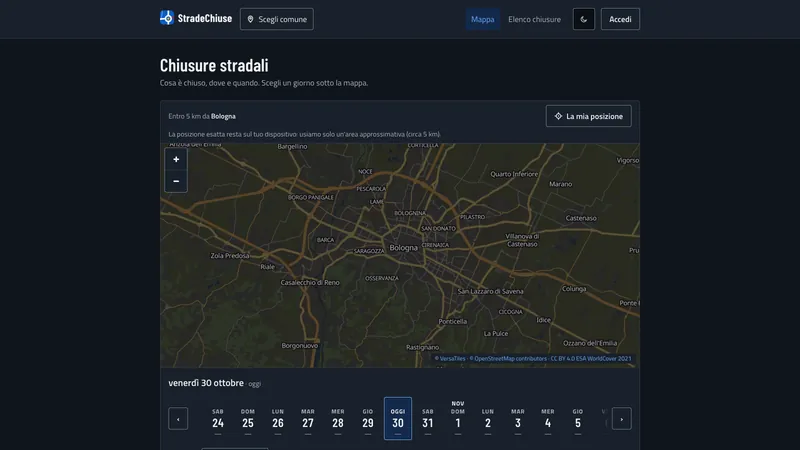Image resolution: width=800 pixels, height=450 pixels.
Task: Click Bologna label on the map
Action: 403,247
